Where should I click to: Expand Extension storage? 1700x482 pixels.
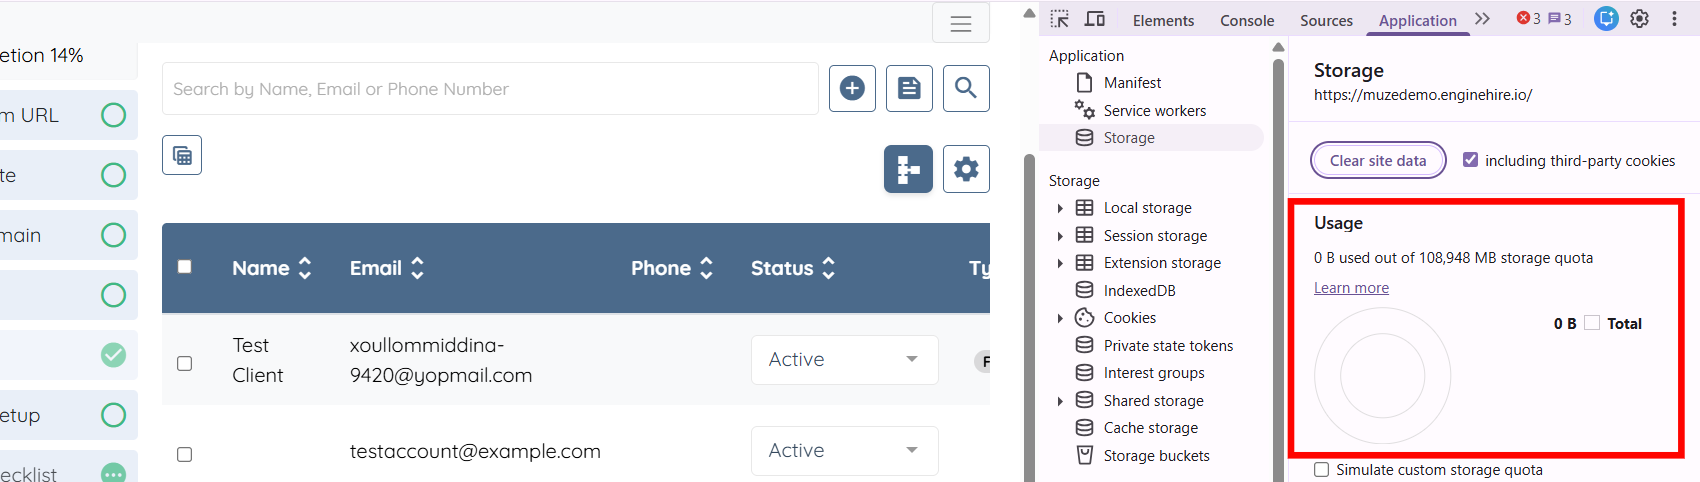pyautogui.click(x=1060, y=263)
